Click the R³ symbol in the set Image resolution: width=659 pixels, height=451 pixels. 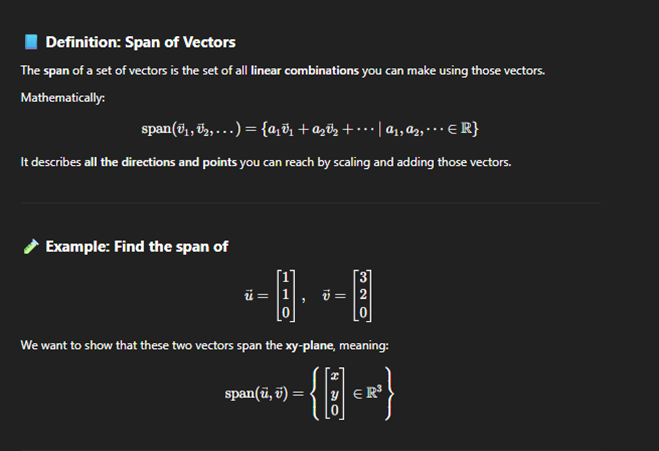click(373, 392)
